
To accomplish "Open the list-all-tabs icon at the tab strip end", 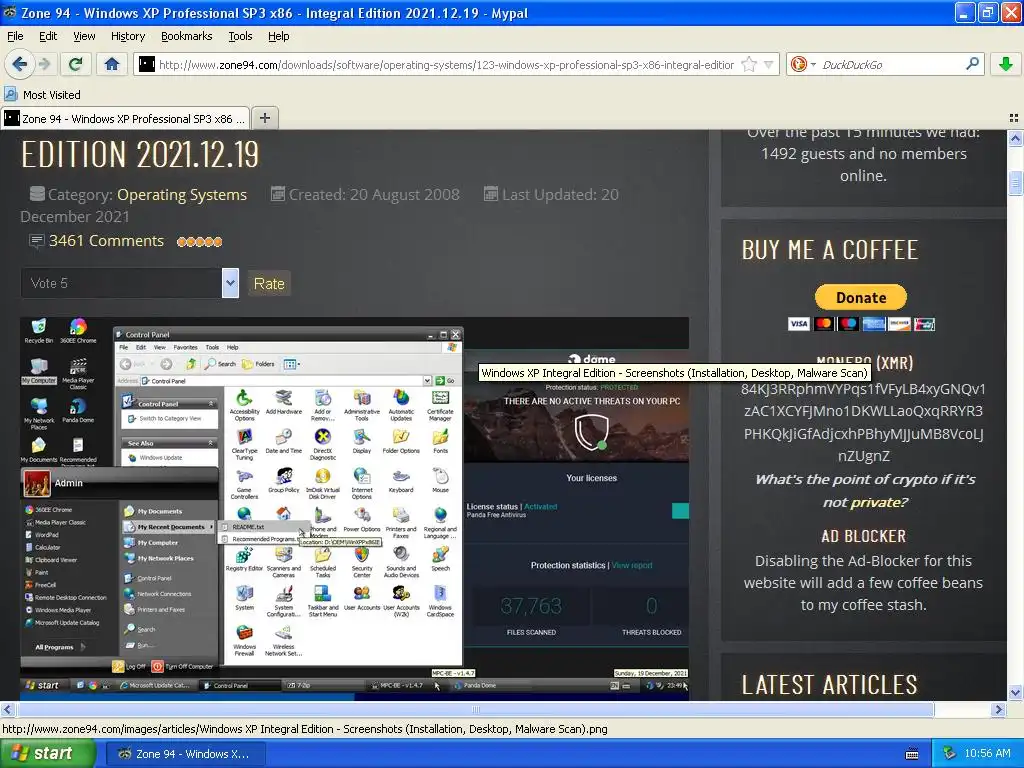I will click(1014, 118).
